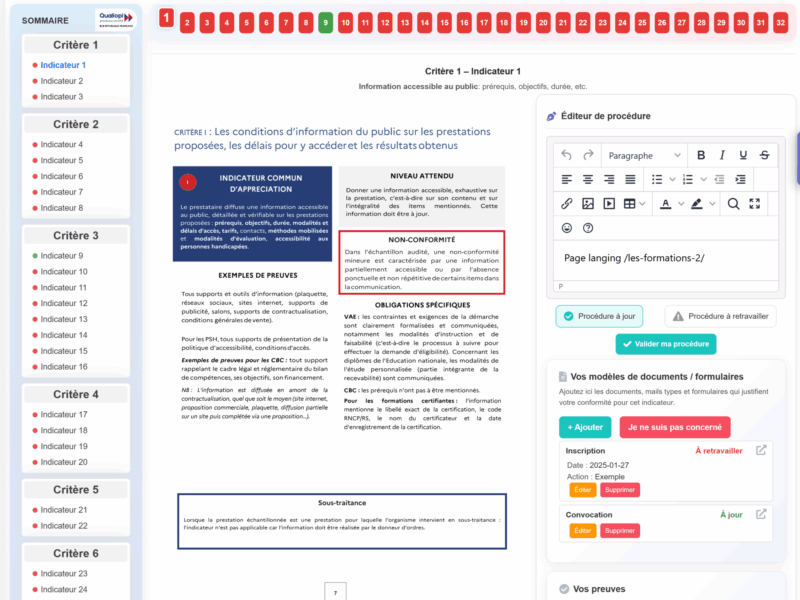Open the fullscreen editor icon

[753, 203]
